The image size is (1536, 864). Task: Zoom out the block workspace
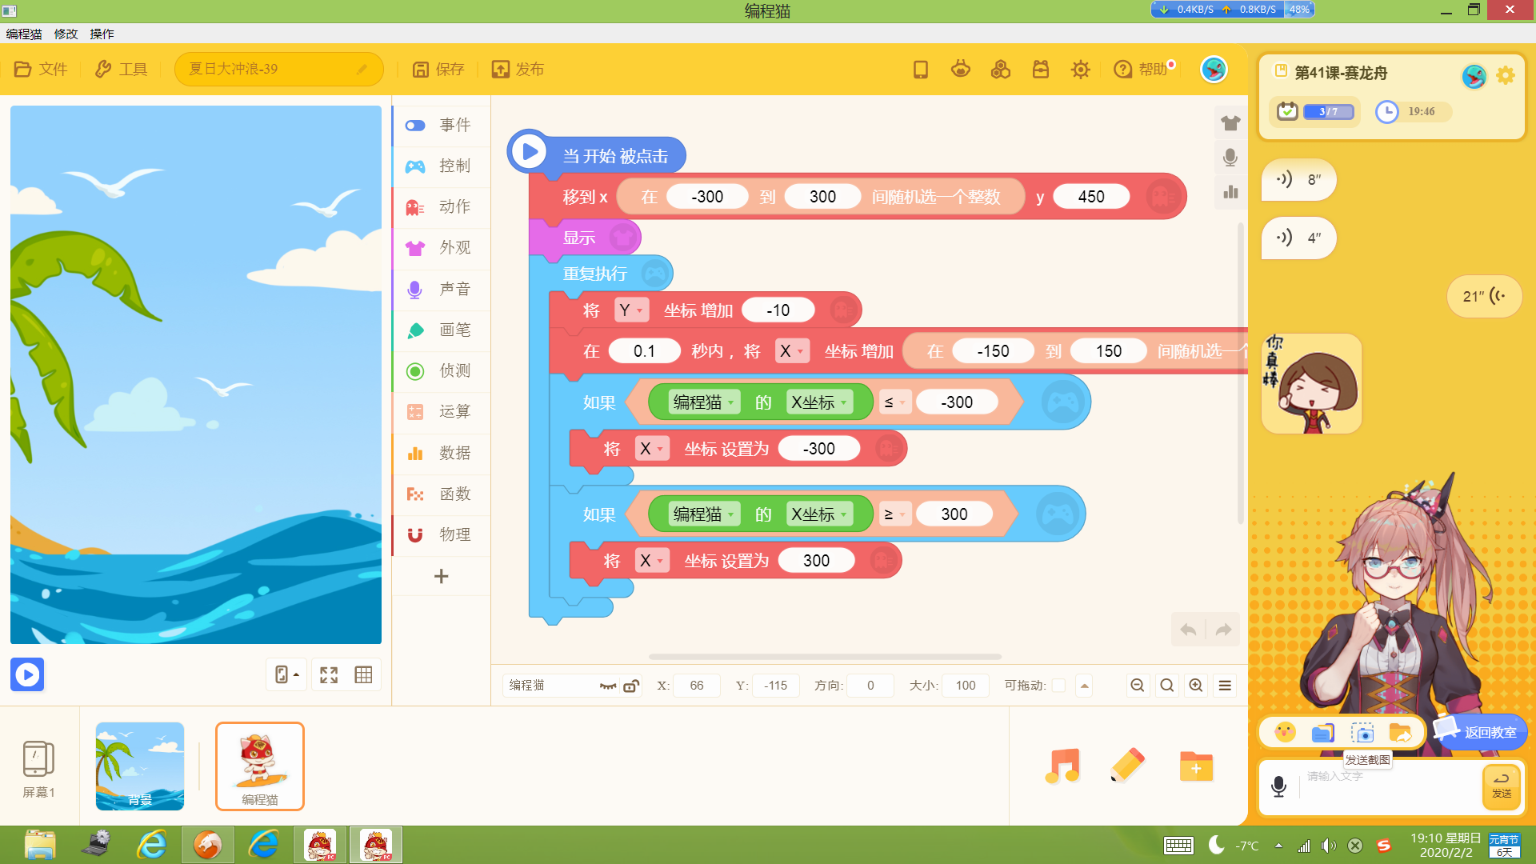point(1137,685)
